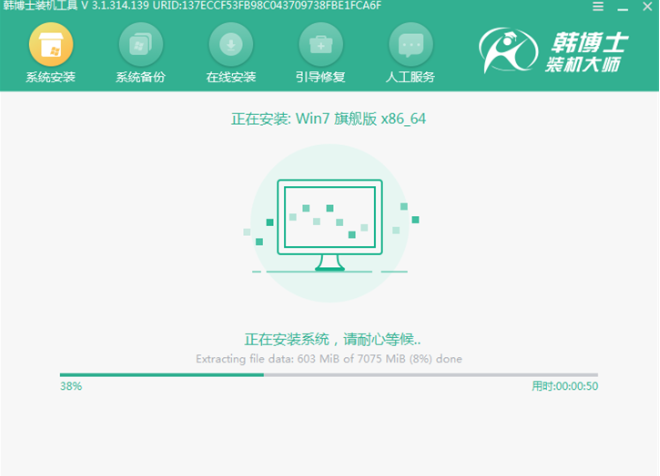This screenshot has height=476, width=660.
Task: Click the 用时:00:00:50 elapsed time
Action: pos(564,386)
